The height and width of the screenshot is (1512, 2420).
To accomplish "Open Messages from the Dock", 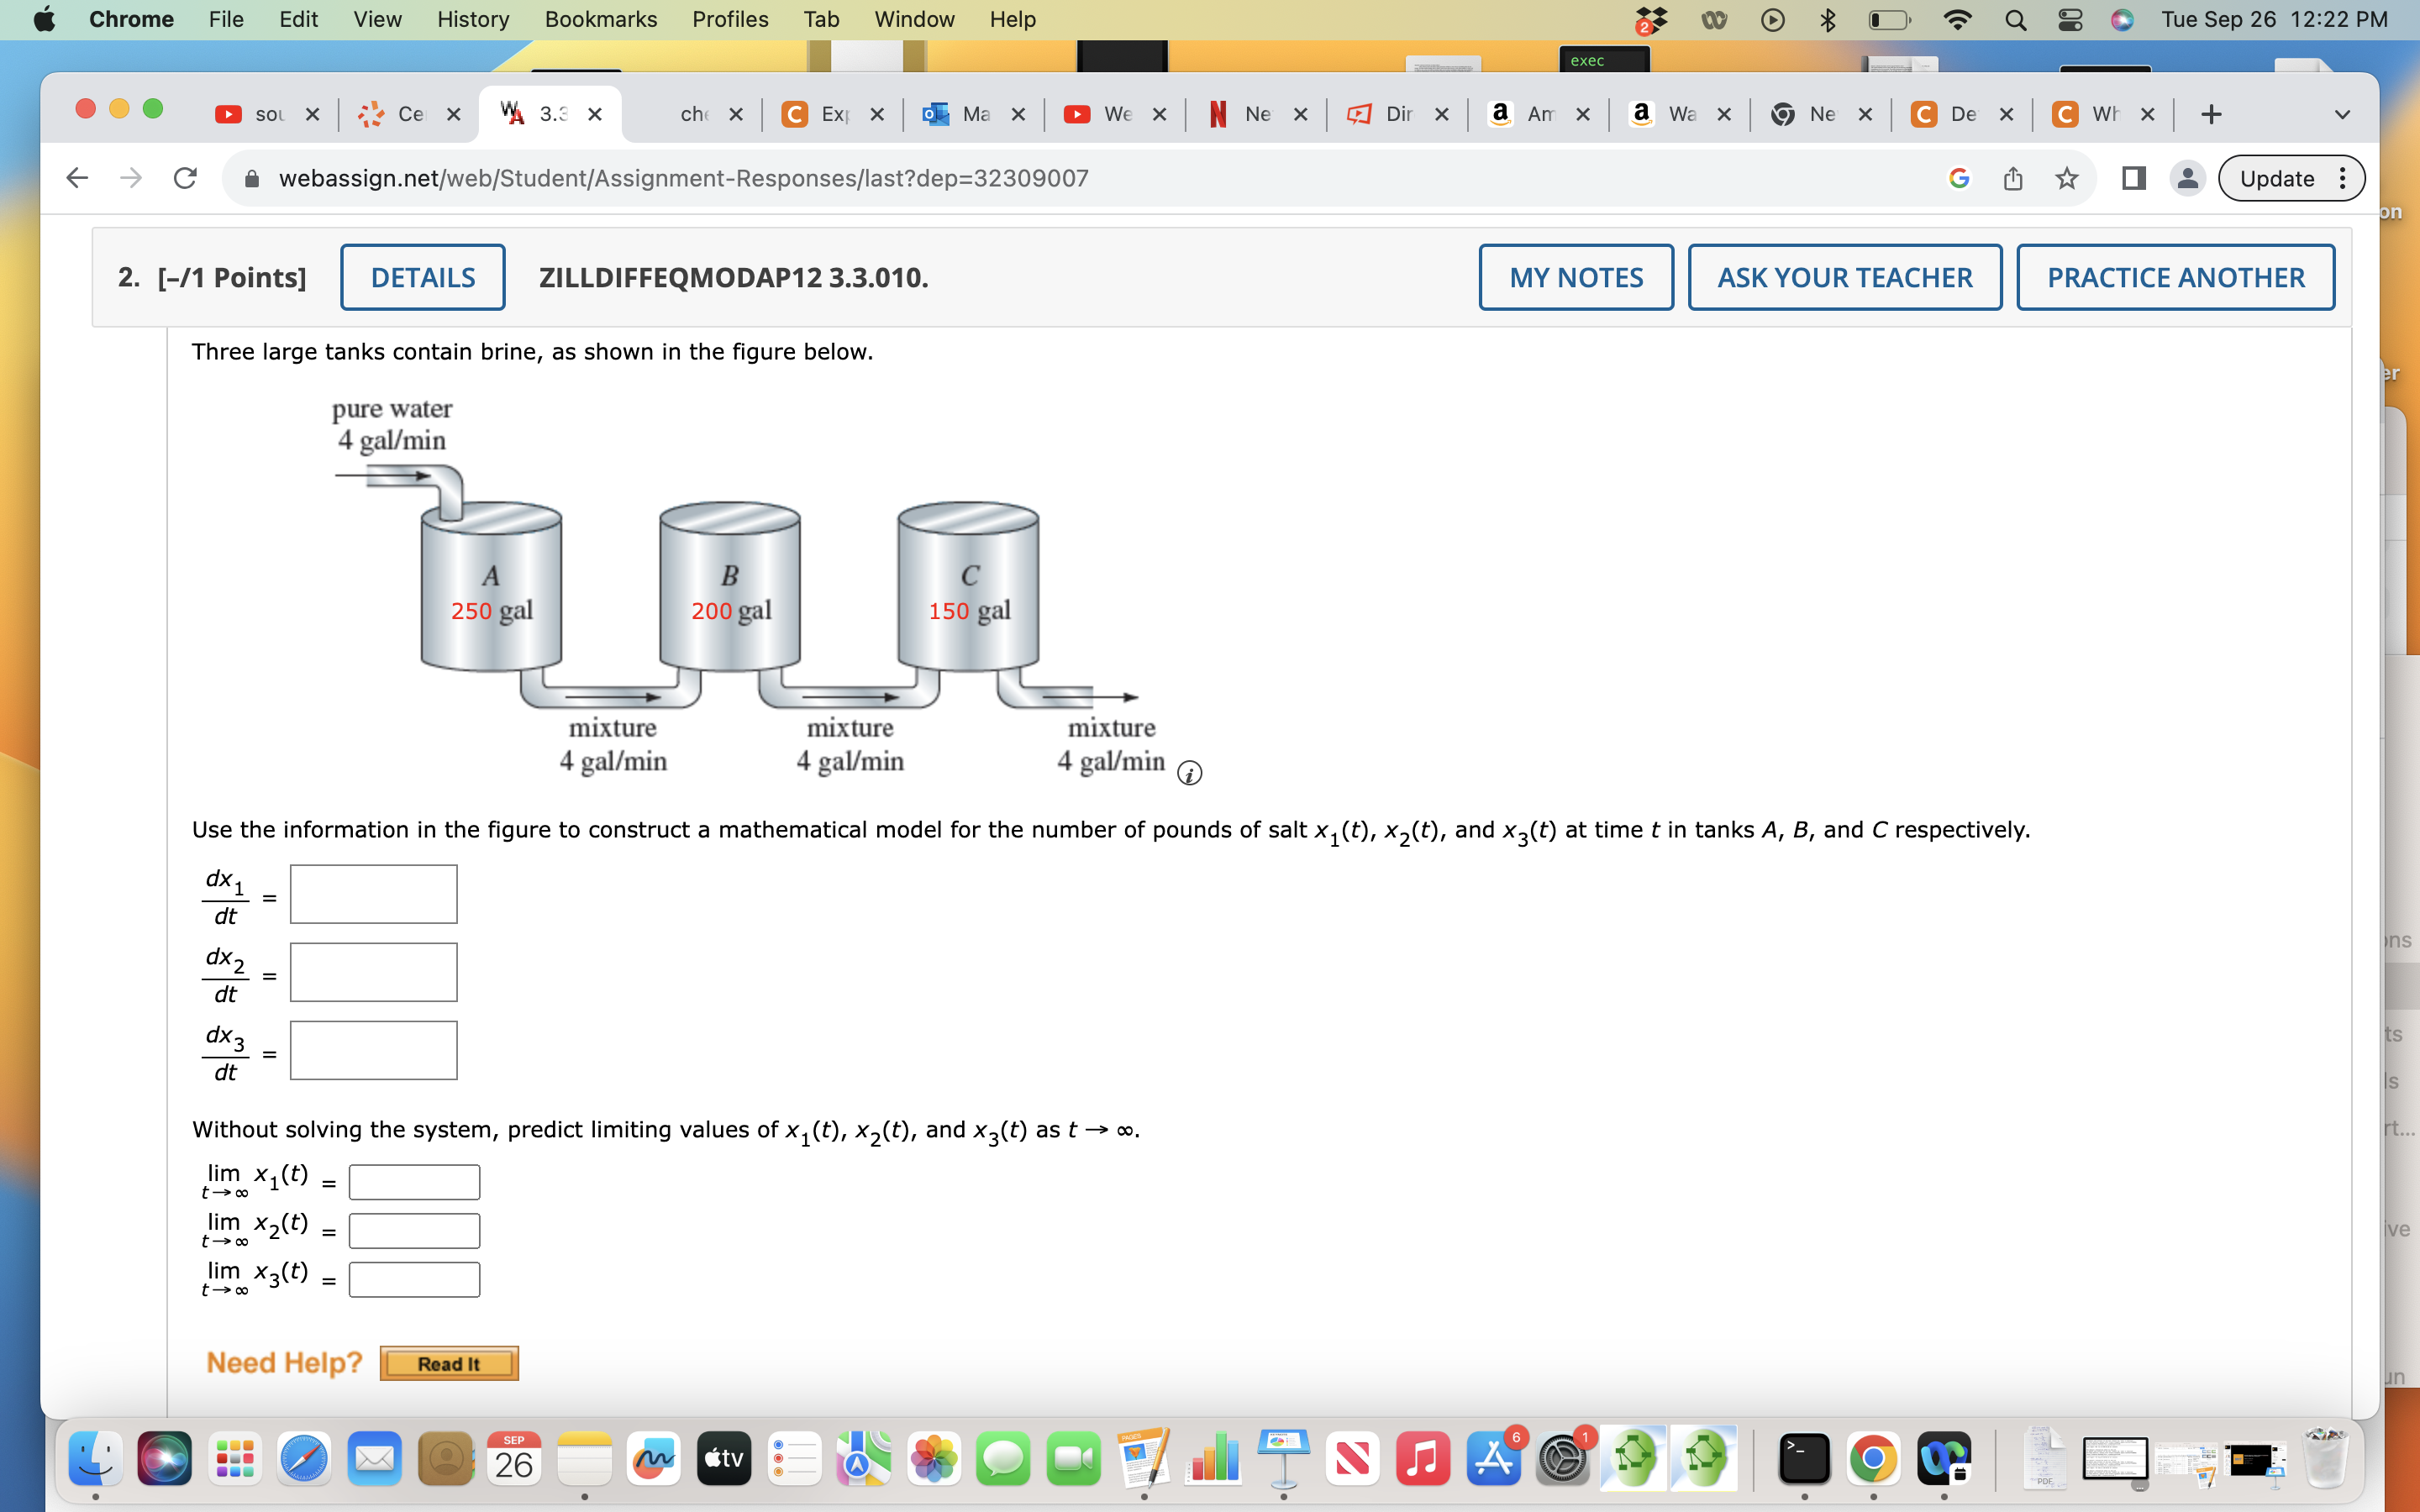I will [x=1004, y=1459].
